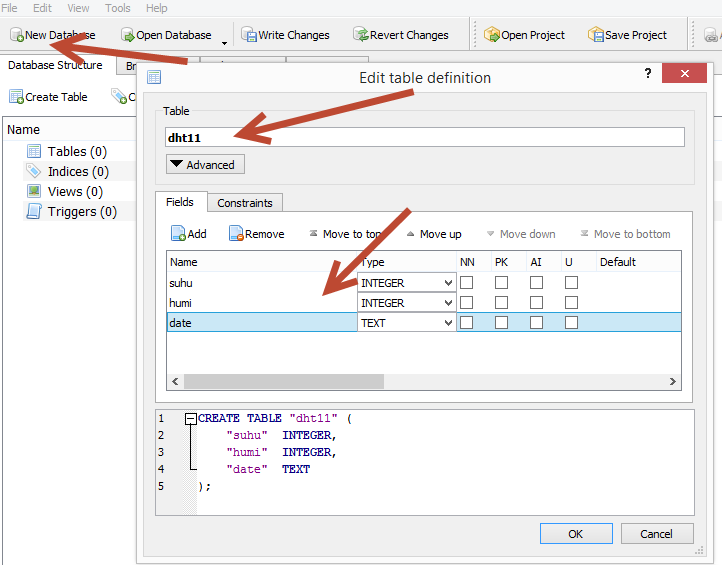Click the Revert Changes icon
The height and width of the screenshot is (565, 722).
[x=361, y=35]
